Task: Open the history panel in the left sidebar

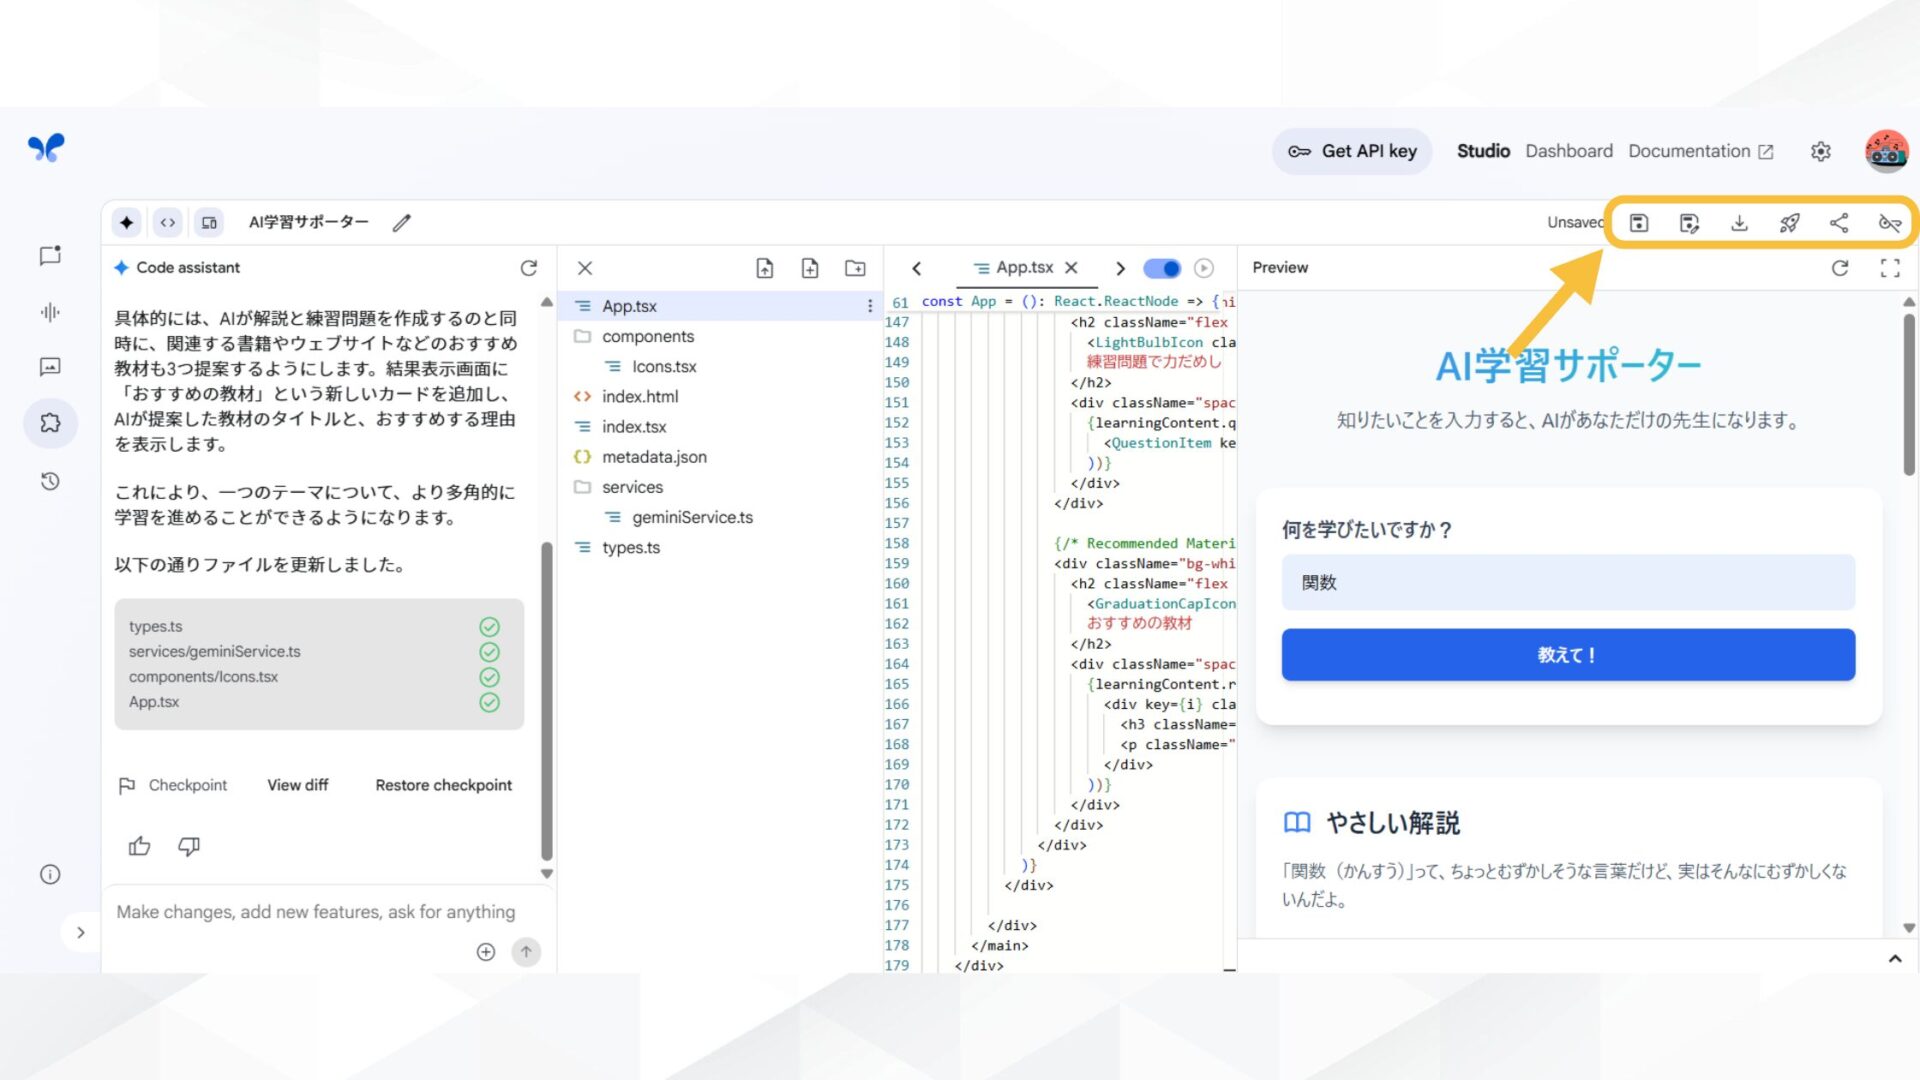Action: tap(50, 481)
